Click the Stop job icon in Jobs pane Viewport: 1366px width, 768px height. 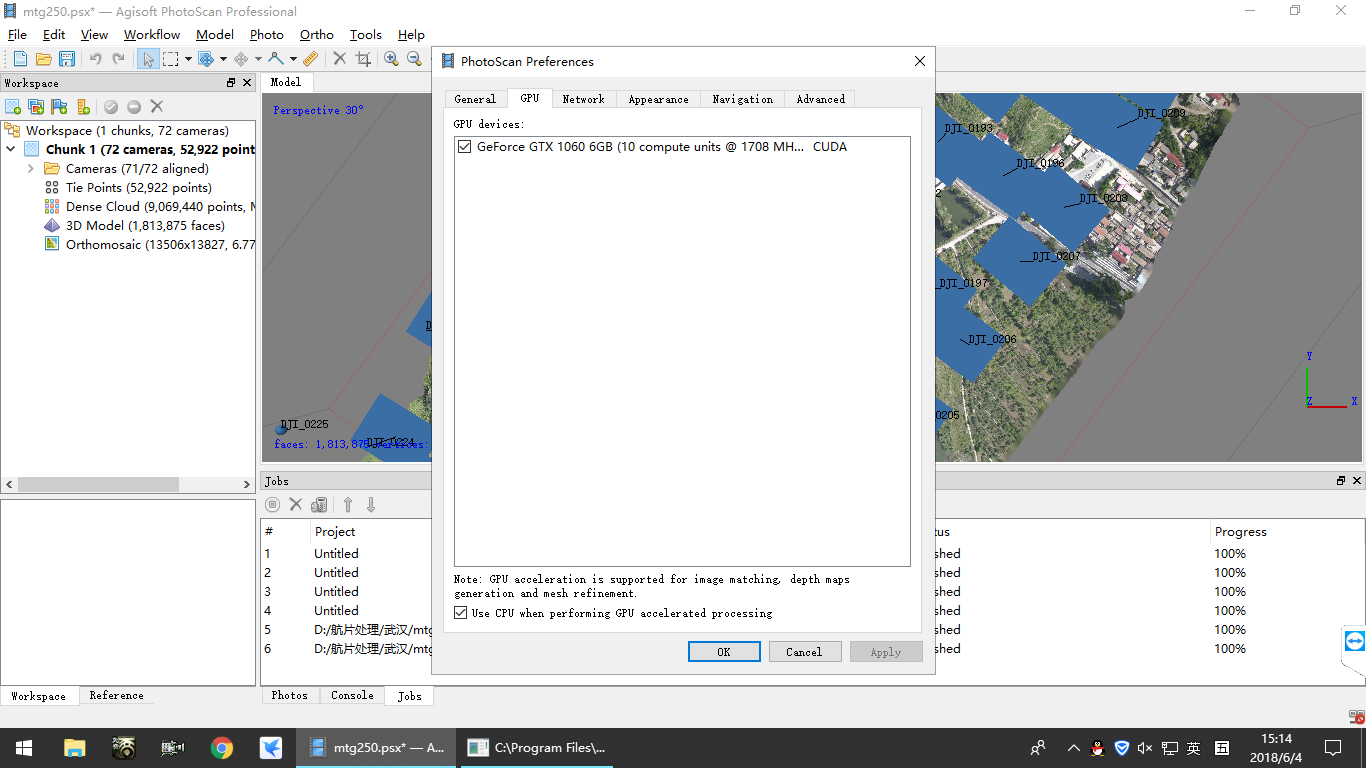273,505
